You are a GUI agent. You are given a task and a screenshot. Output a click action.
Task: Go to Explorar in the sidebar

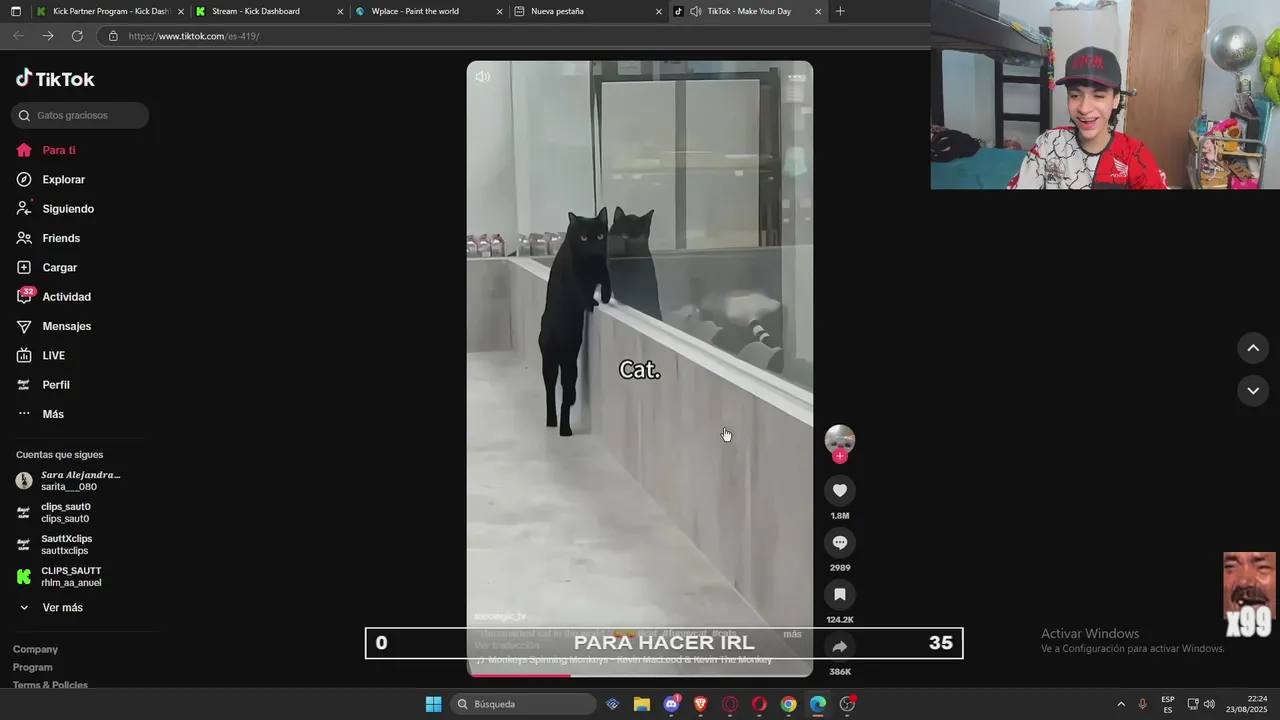pos(51,180)
